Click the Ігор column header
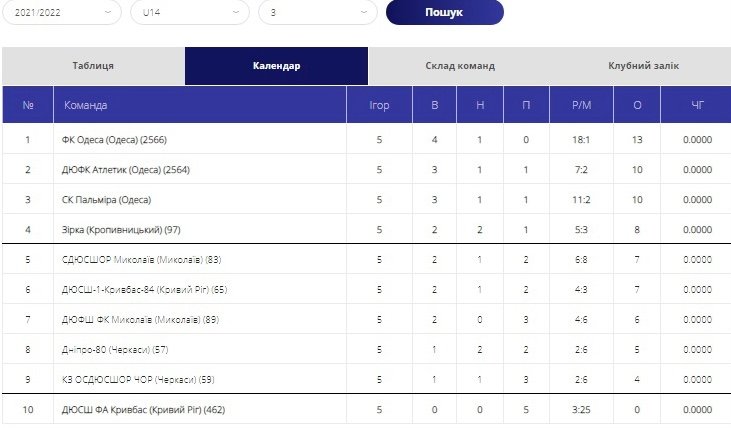The height and width of the screenshot is (428, 731). coord(379,105)
